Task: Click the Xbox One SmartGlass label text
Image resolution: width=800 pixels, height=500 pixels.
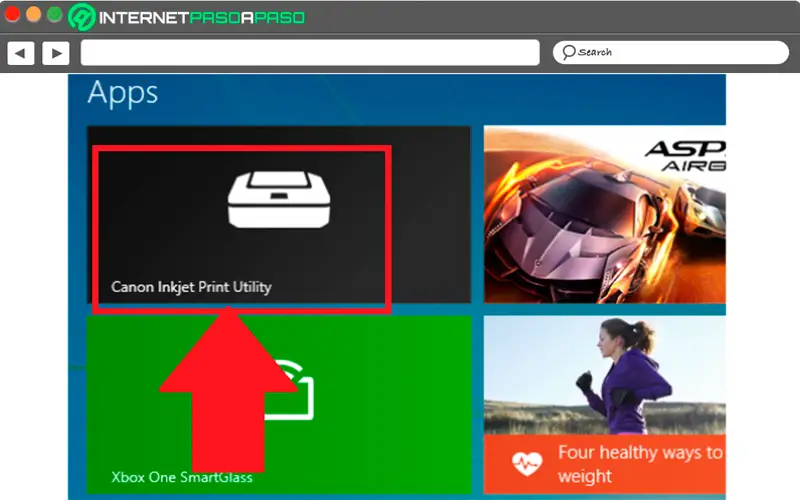Action: point(182,477)
